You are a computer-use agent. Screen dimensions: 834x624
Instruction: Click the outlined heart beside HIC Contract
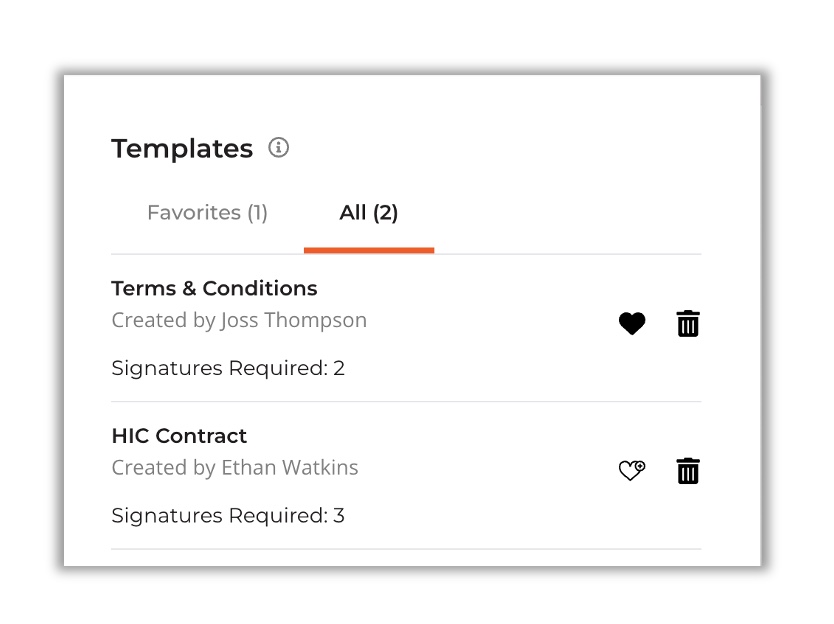[631, 470]
